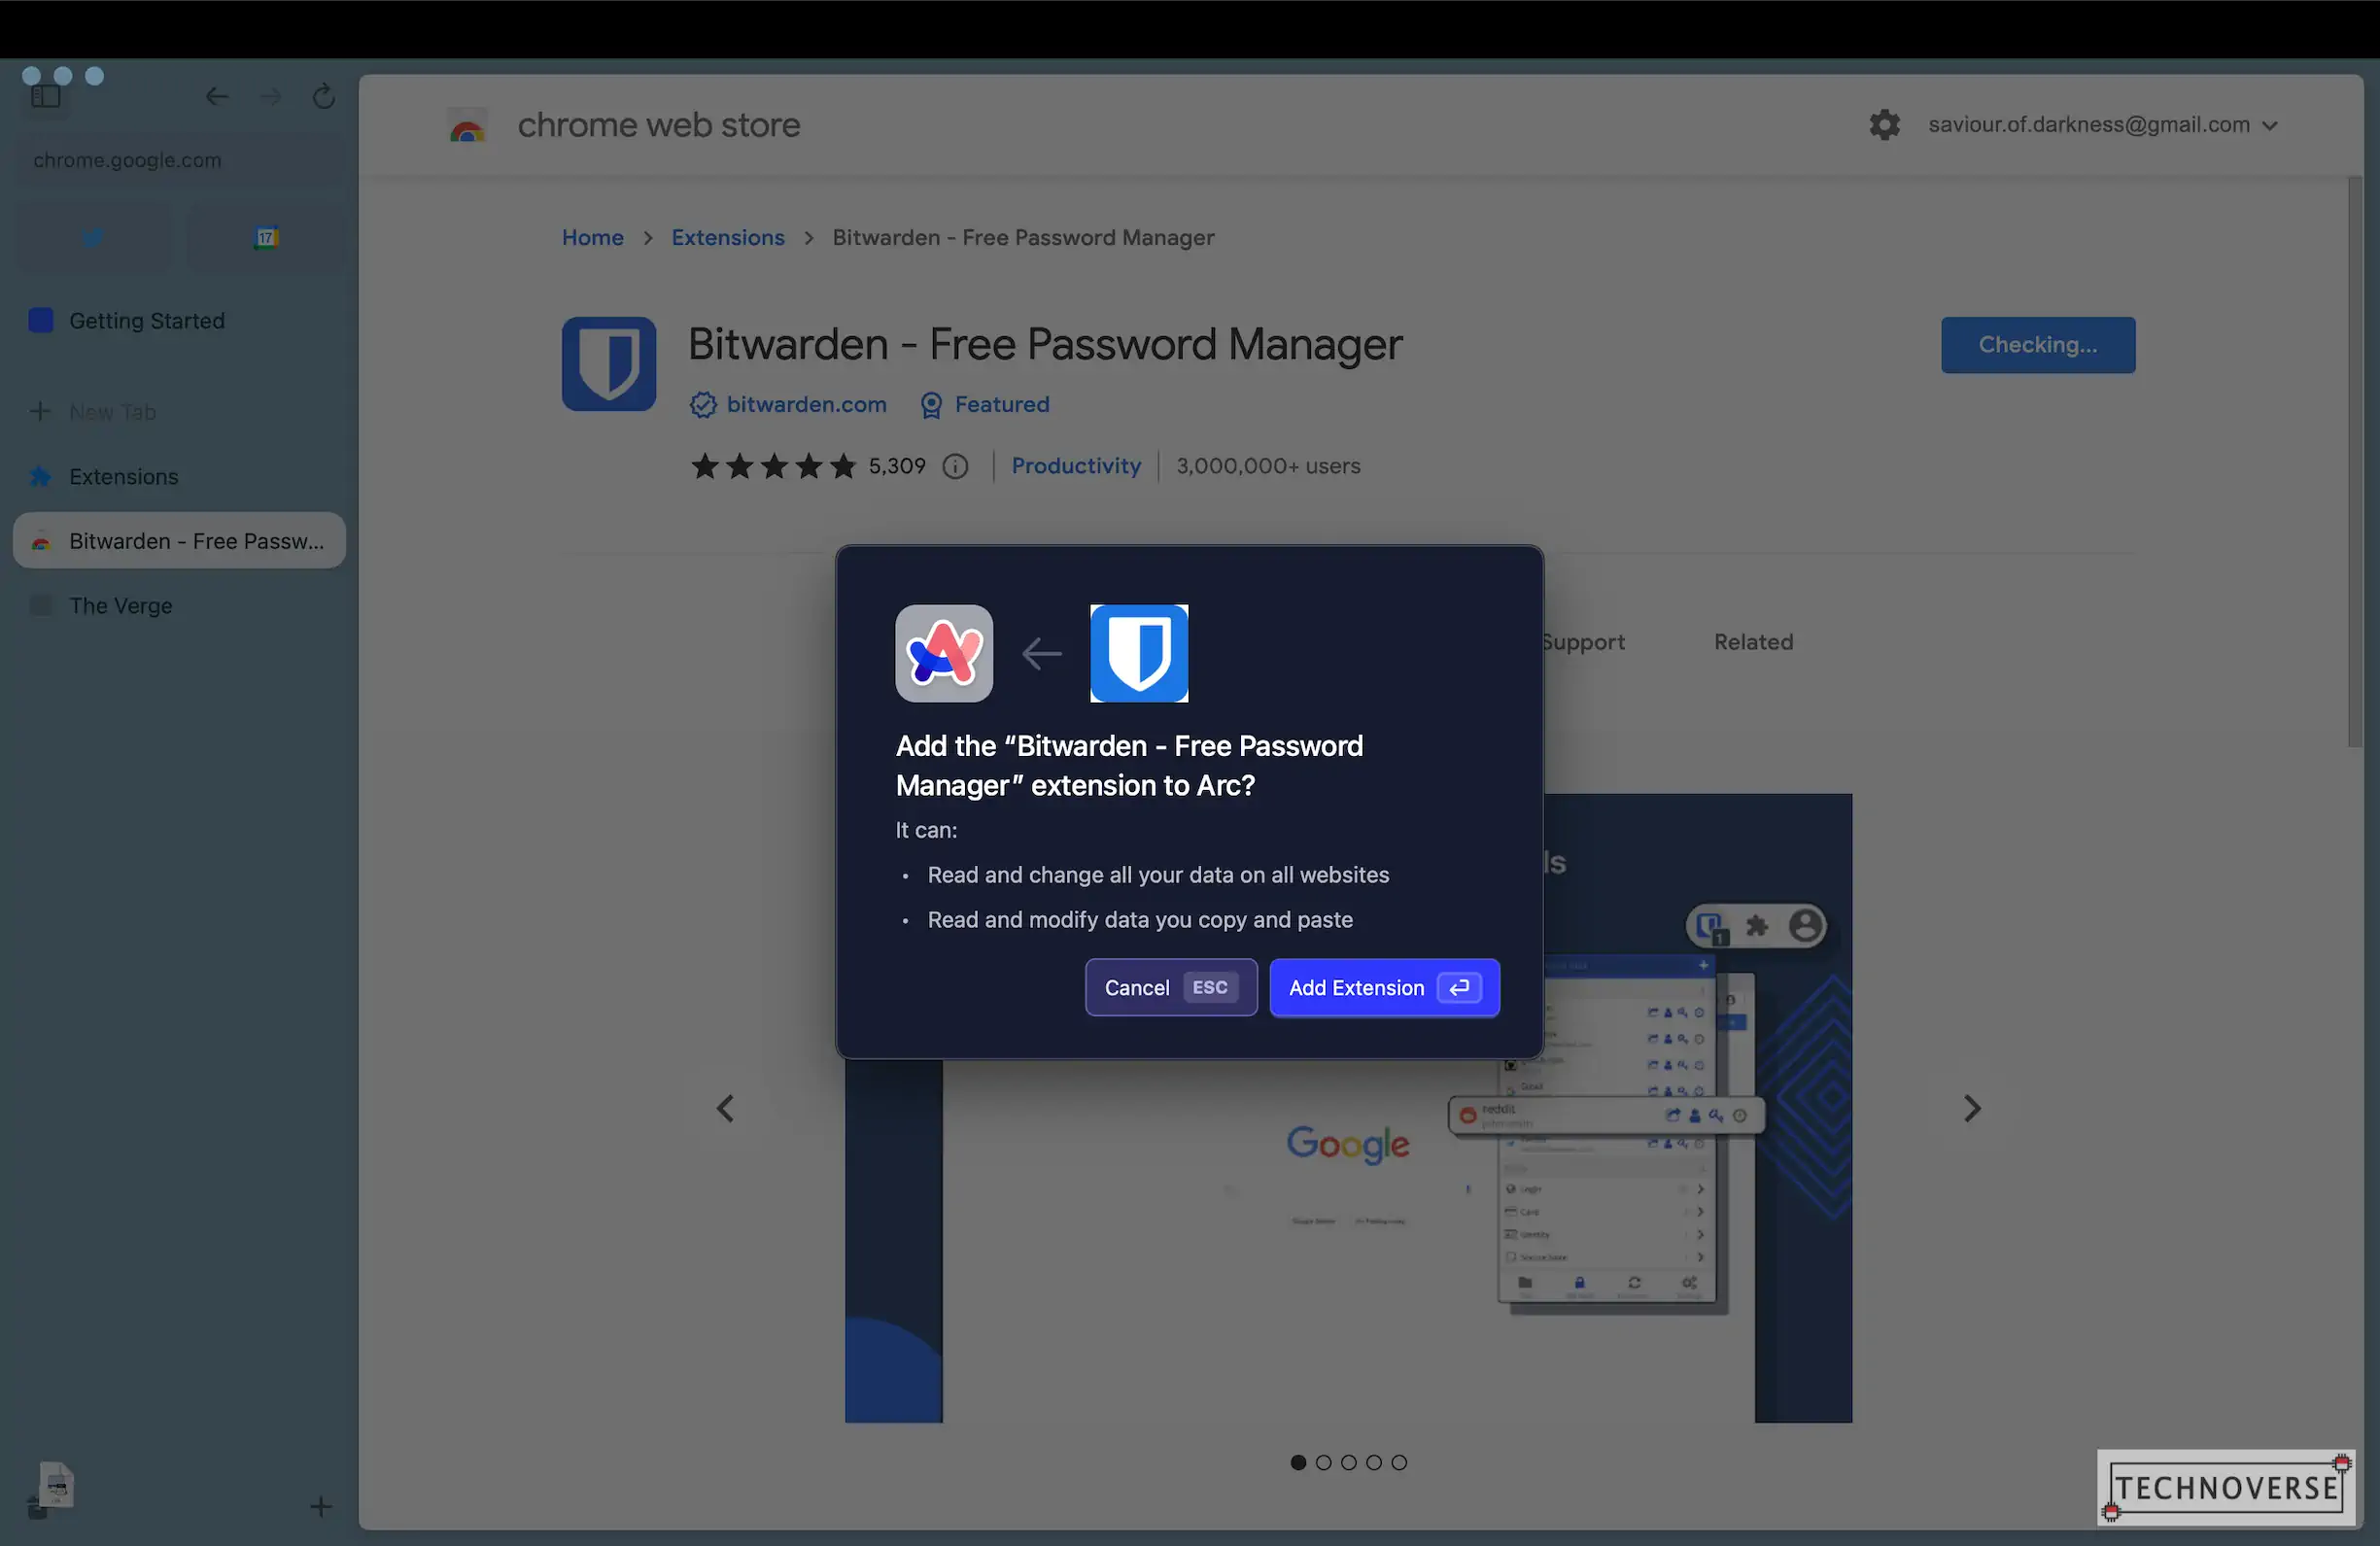The height and width of the screenshot is (1546, 2380).
Task: Click the Bitwarden icon in dialog
Action: coord(1139,654)
